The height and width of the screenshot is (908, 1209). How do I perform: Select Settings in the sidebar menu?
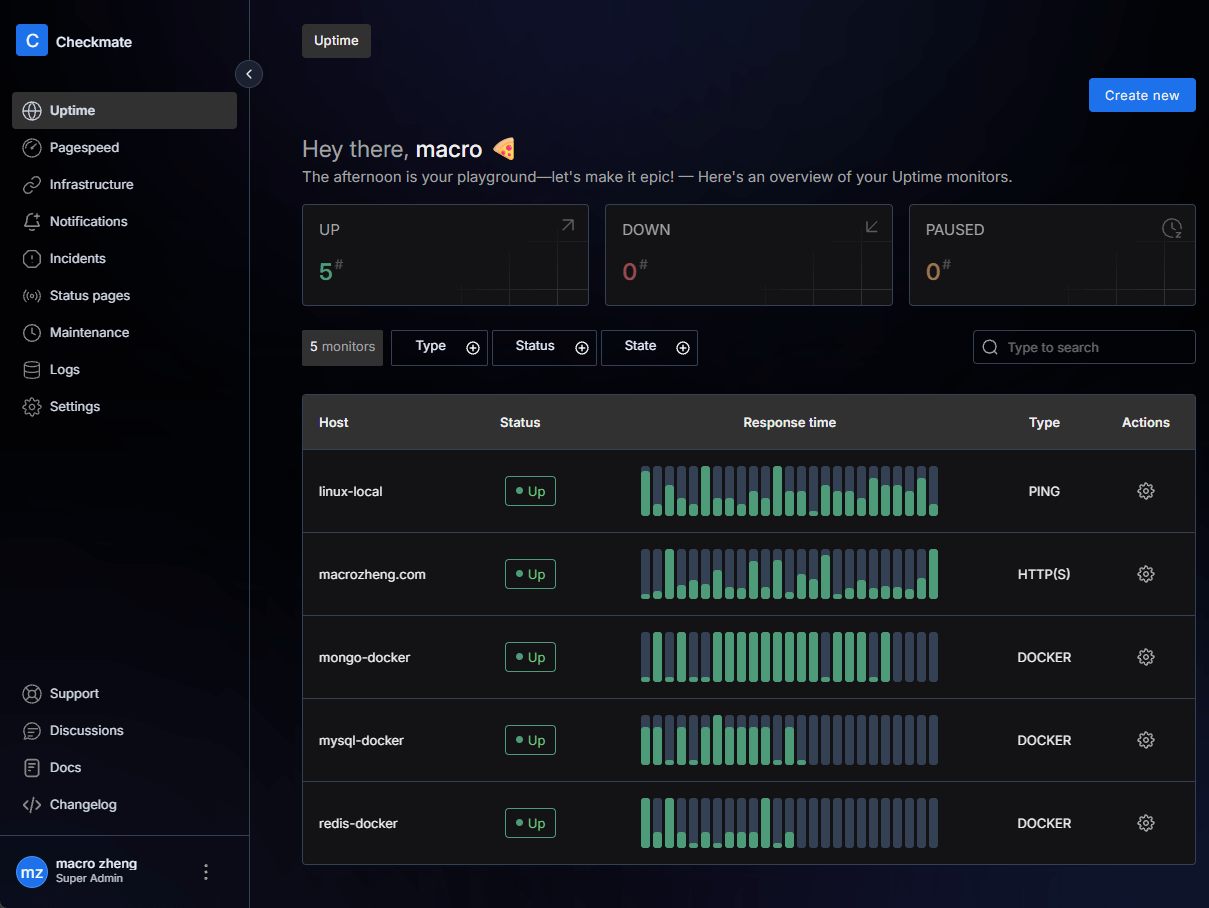click(74, 407)
